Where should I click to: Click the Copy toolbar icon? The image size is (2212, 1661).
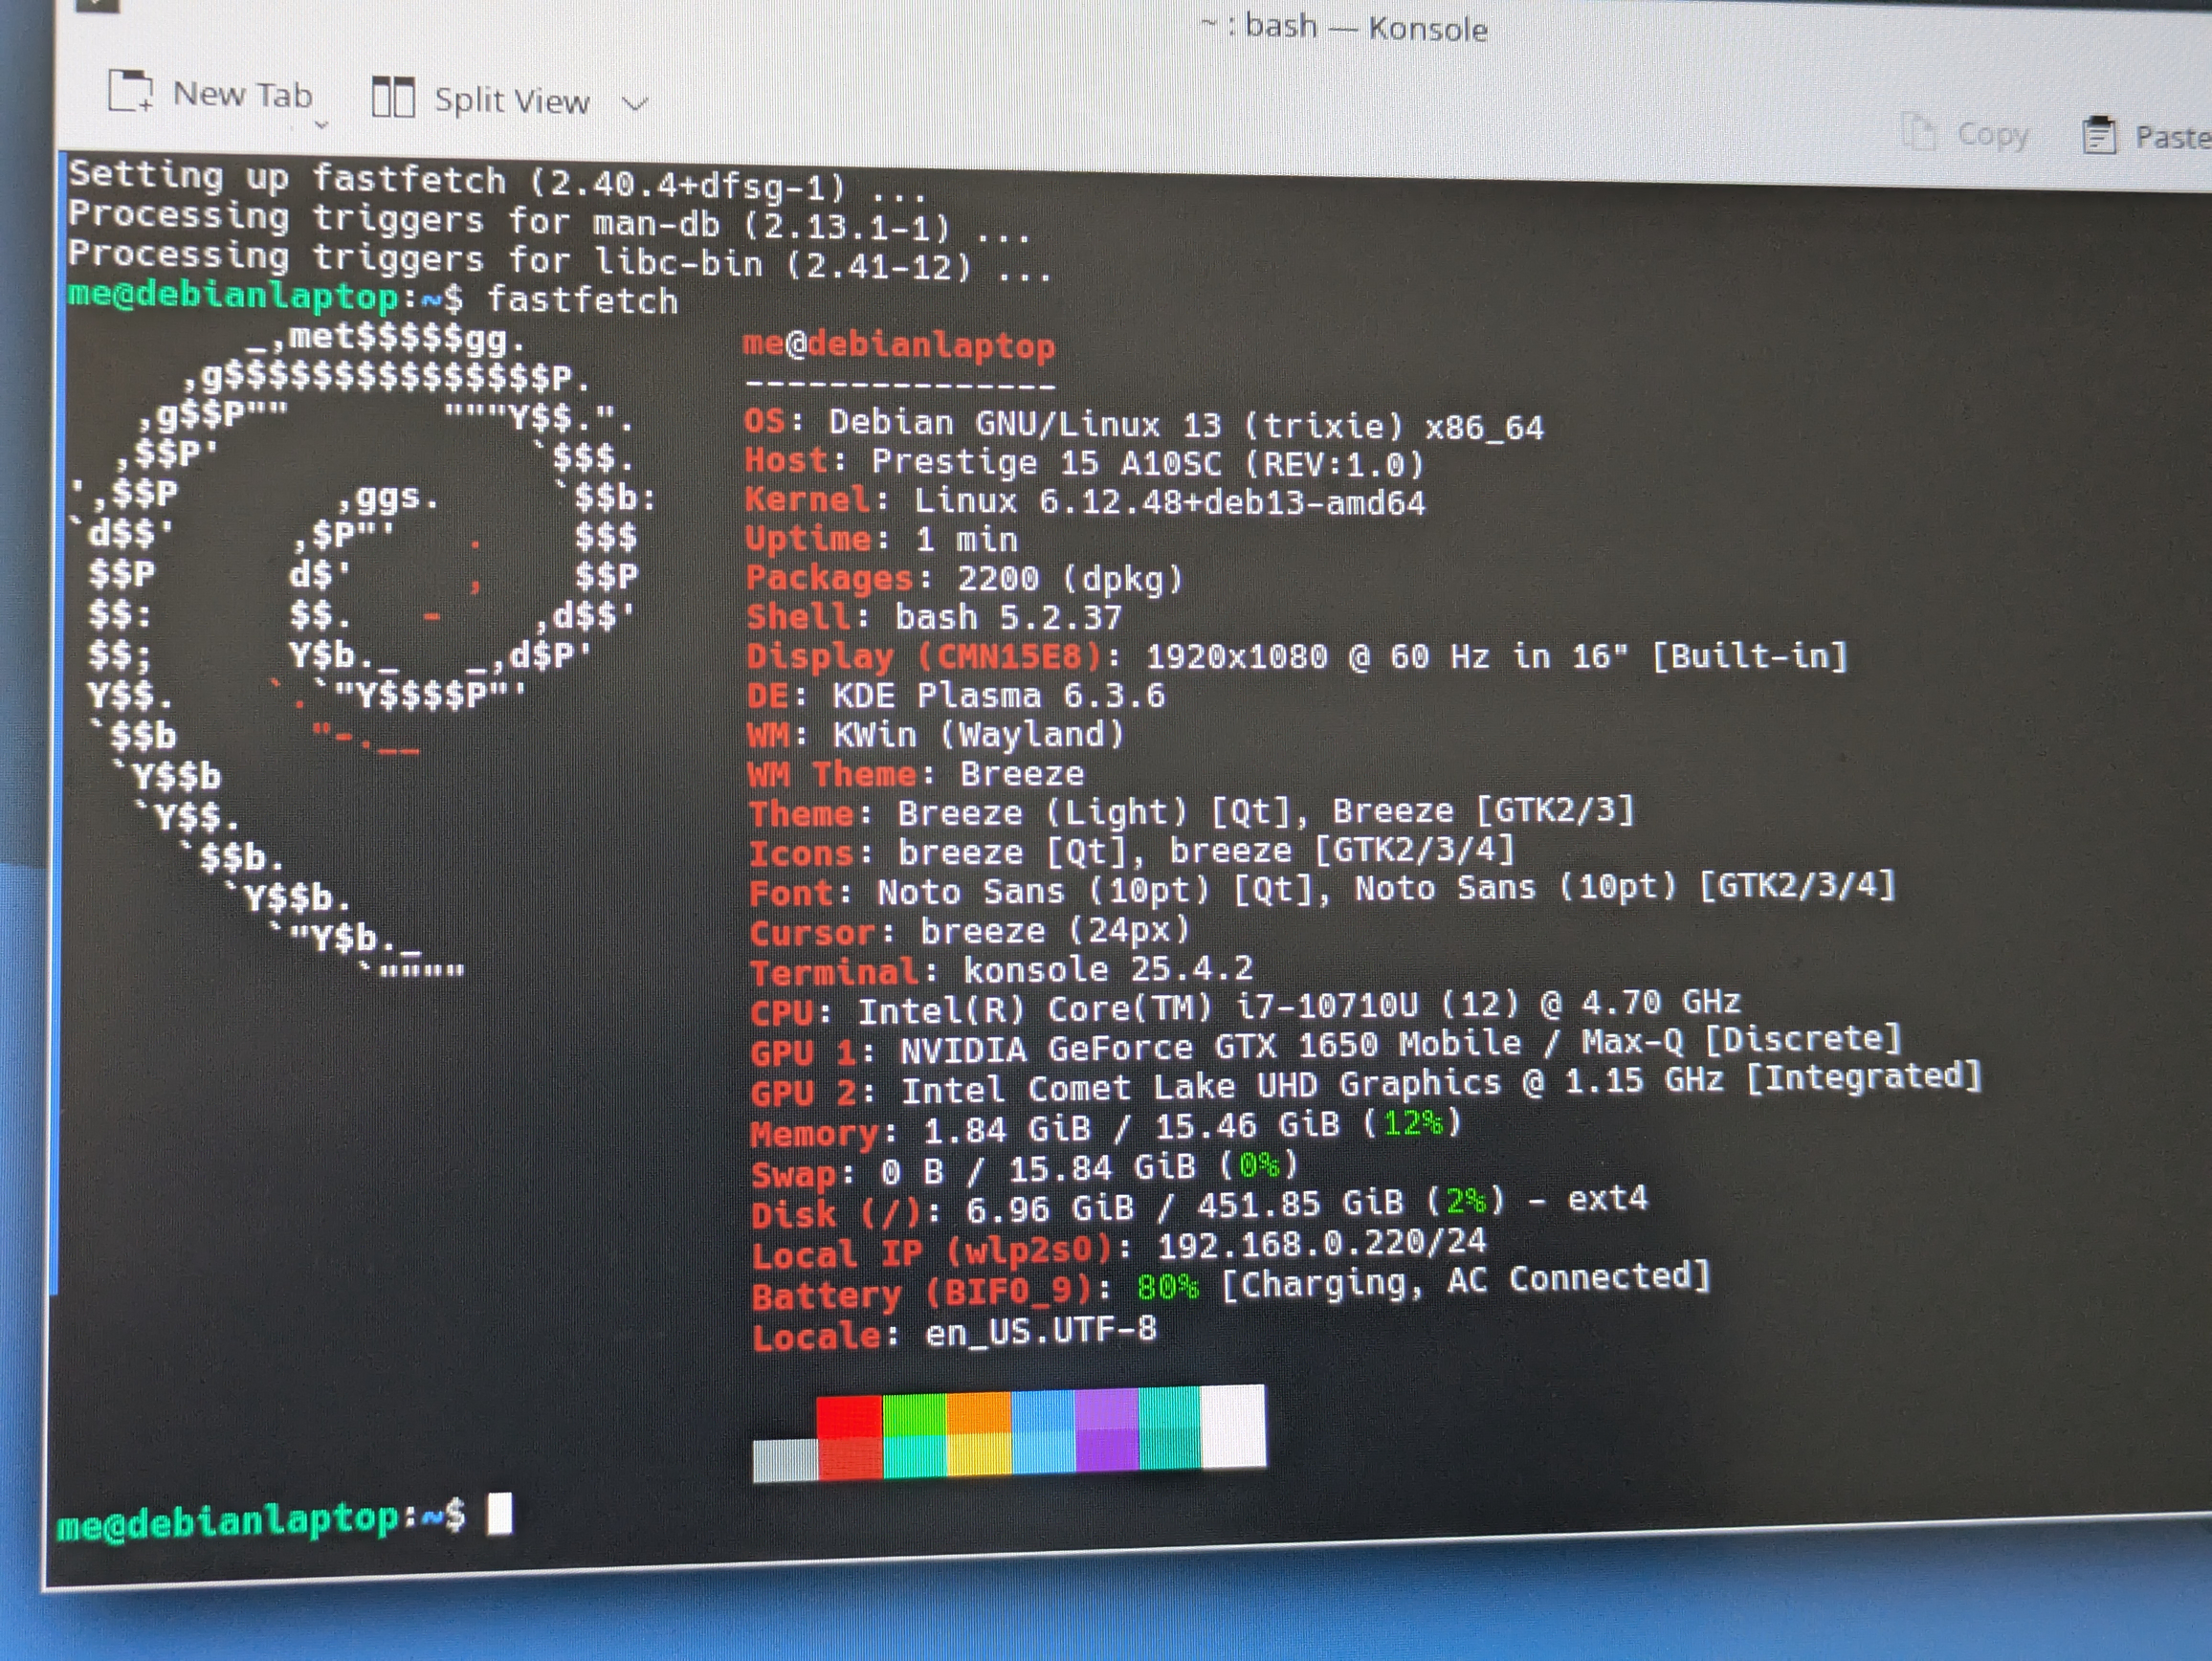(x=1918, y=131)
